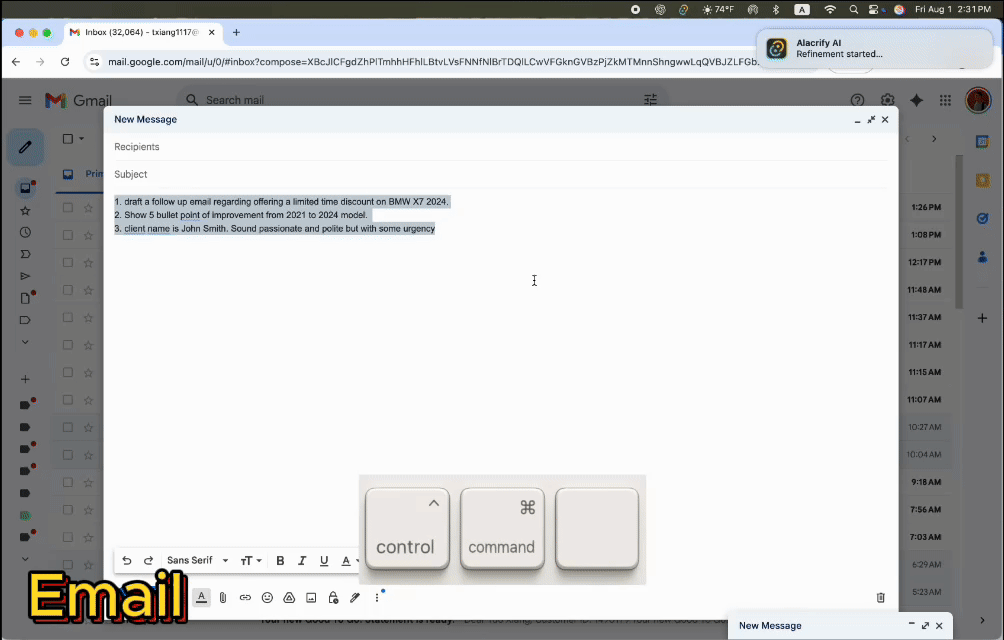Select the Primary inbox tab
Viewport: 1004px width, 640px height.
click(x=80, y=174)
